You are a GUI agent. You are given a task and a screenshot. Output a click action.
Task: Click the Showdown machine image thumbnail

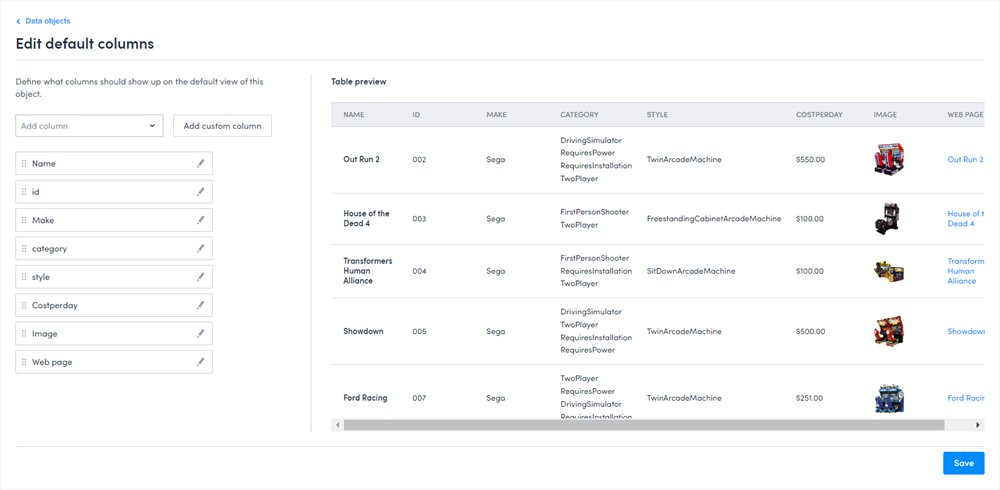point(888,331)
